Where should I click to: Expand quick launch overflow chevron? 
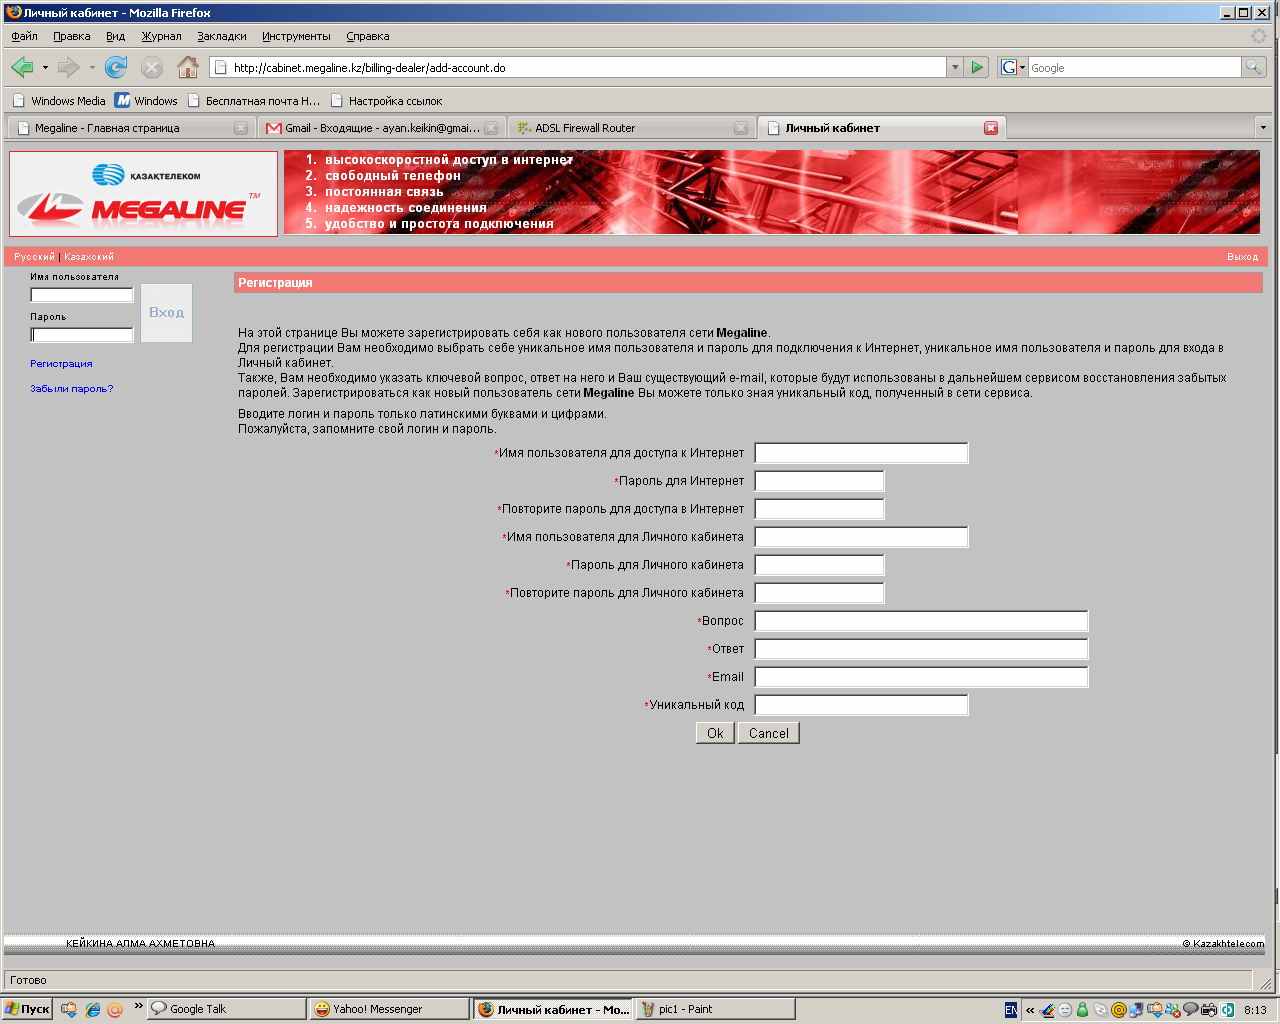[138, 1006]
